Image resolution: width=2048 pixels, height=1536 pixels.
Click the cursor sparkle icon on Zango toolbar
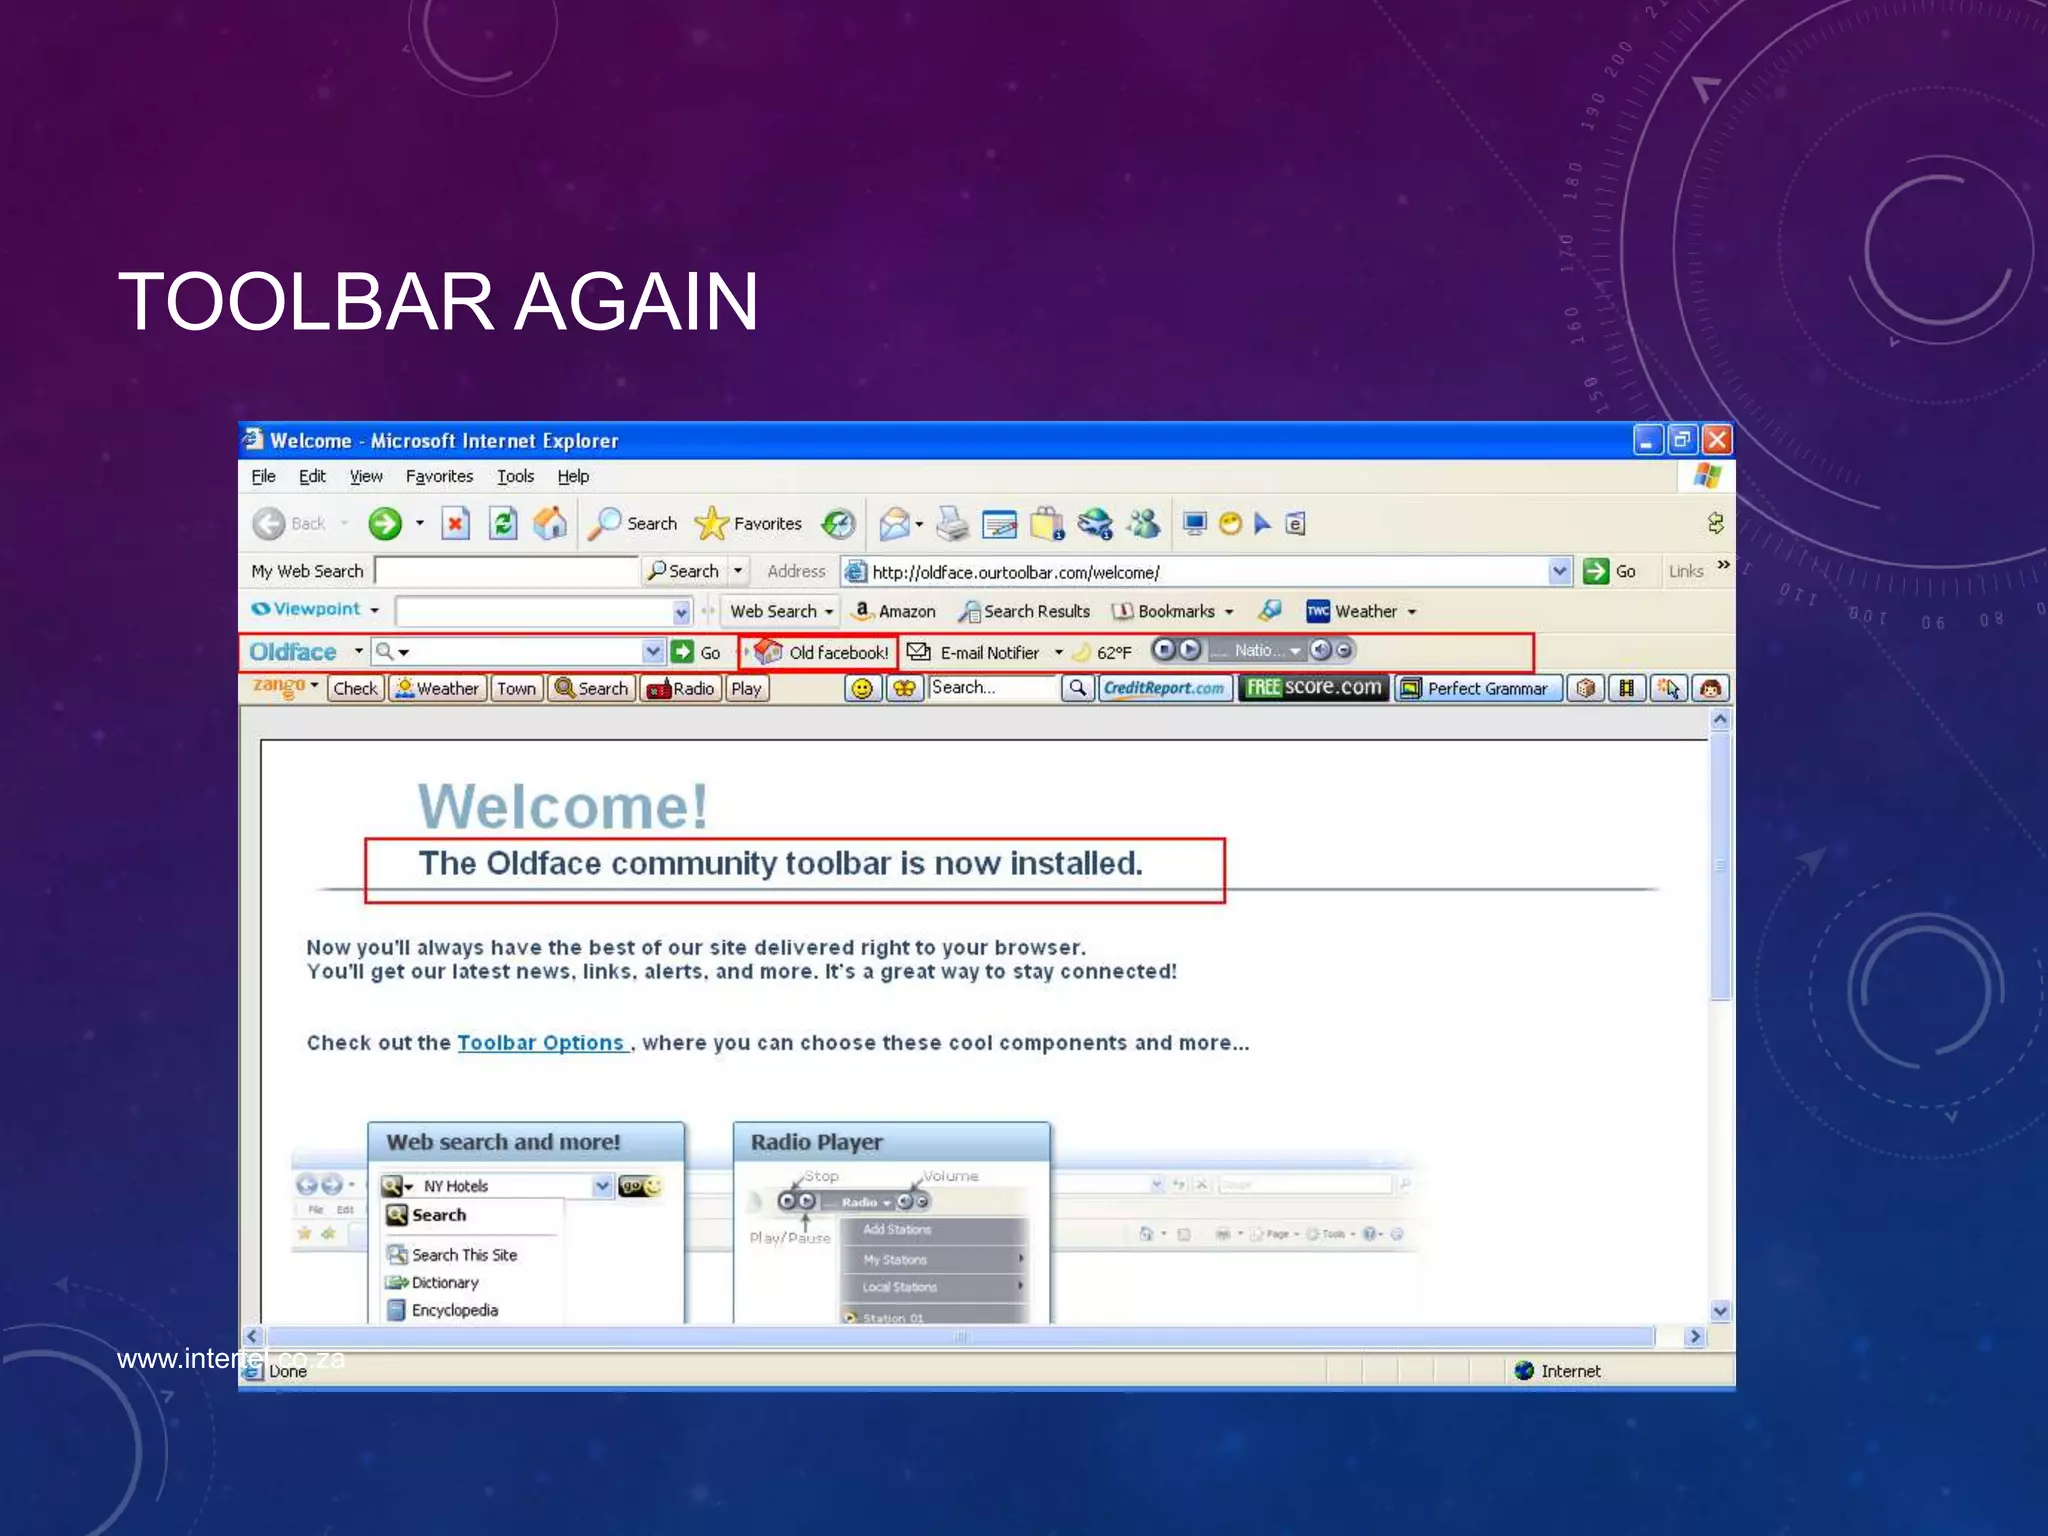click(x=1669, y=688)
